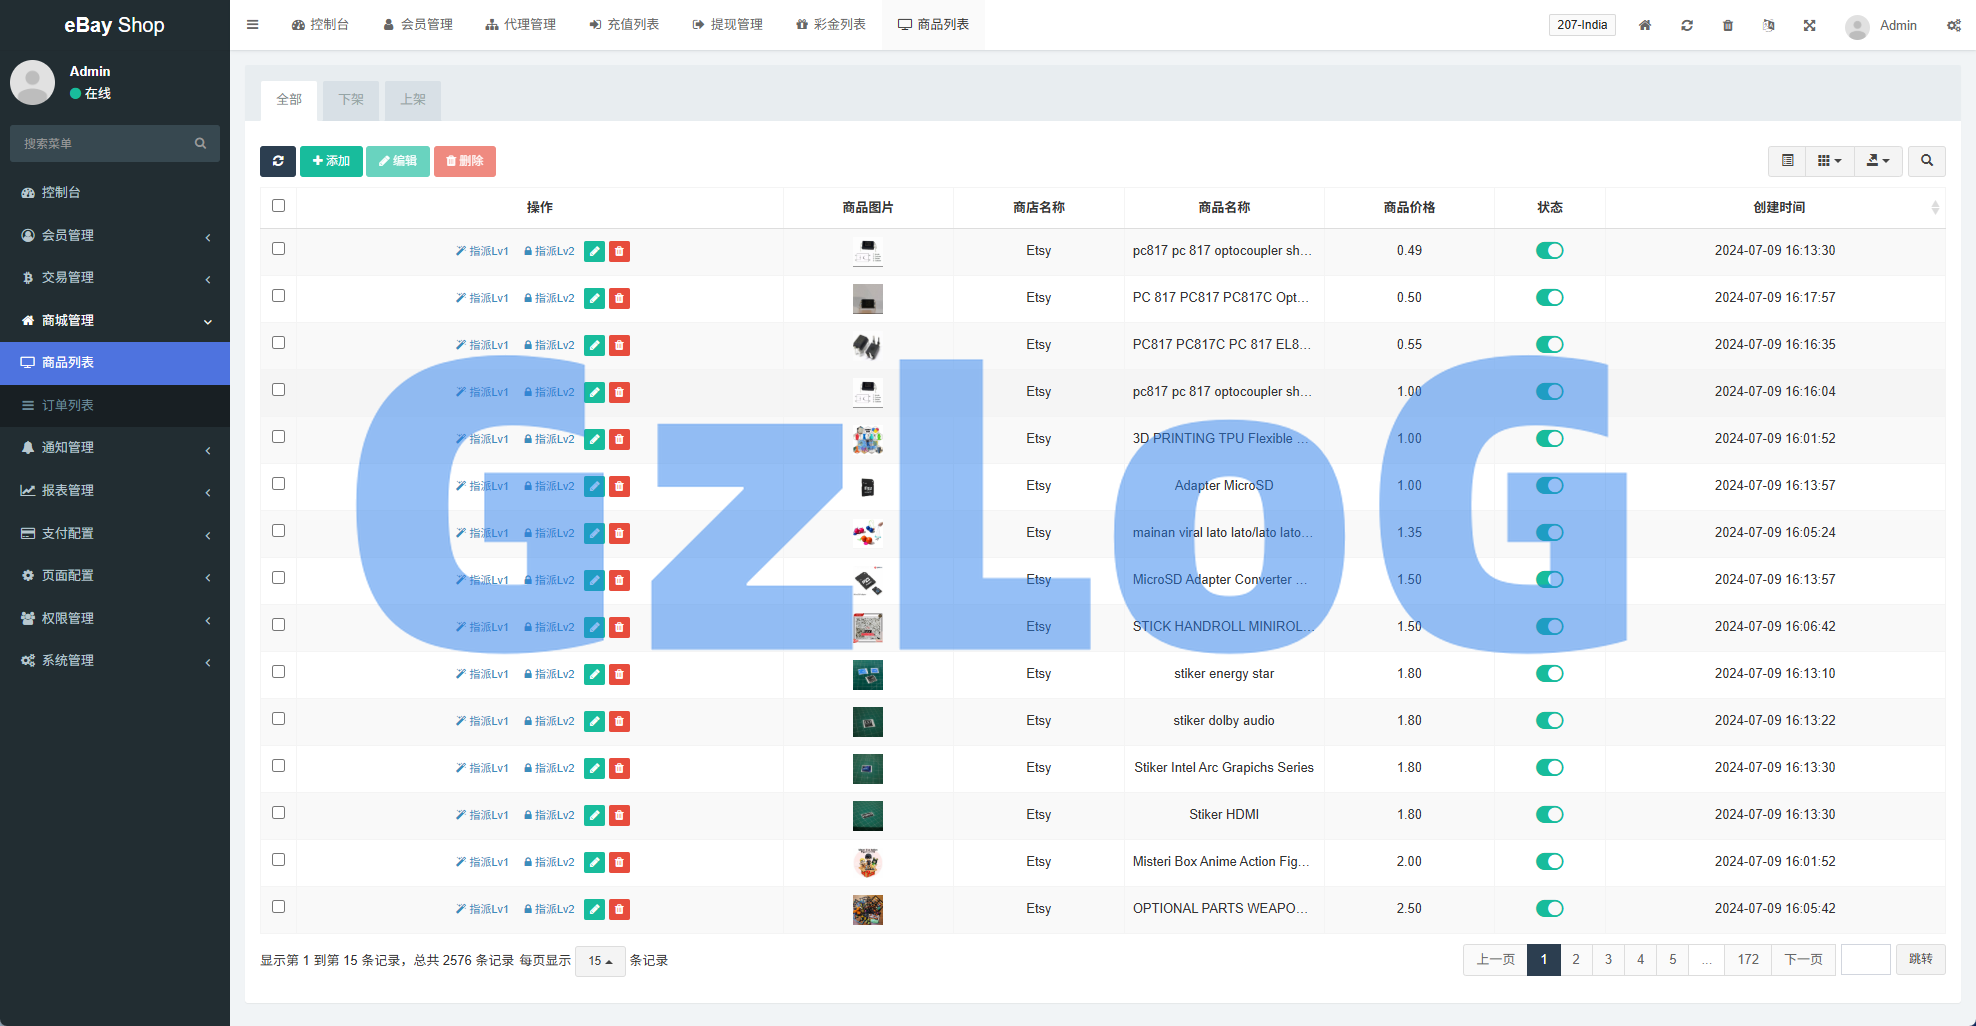
Task: Tick the select-all checkbox in table header
Action: tap(278, 206)
